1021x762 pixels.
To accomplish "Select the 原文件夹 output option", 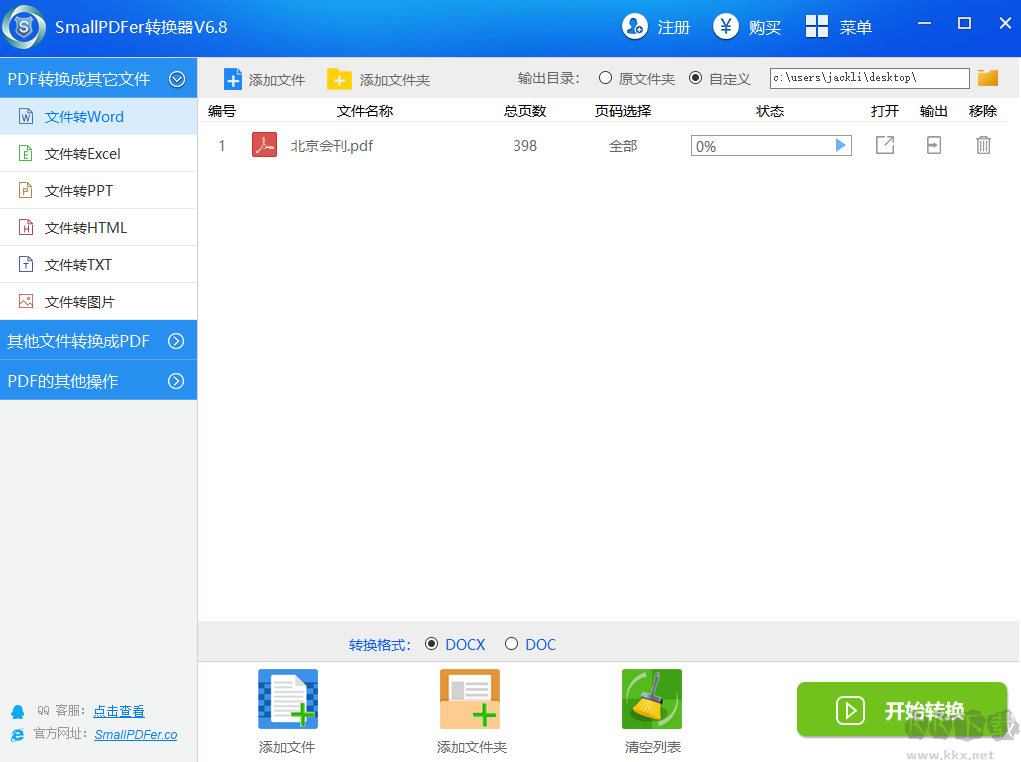I will point(604,77).
